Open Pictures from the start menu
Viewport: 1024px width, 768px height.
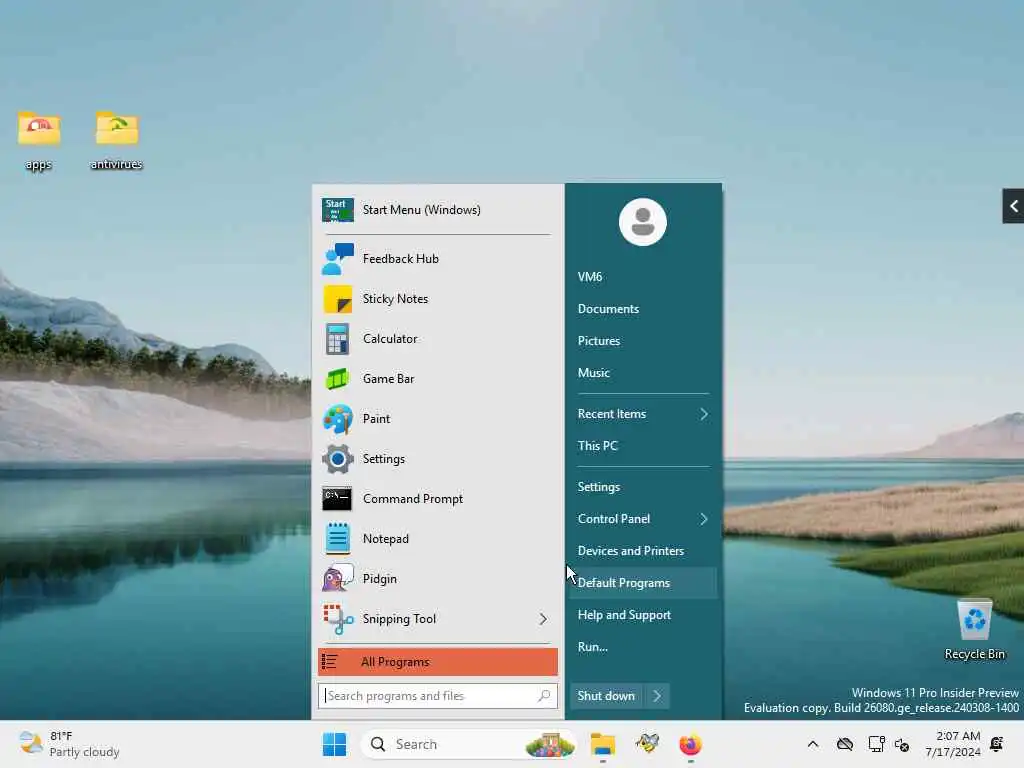[599, 341]
